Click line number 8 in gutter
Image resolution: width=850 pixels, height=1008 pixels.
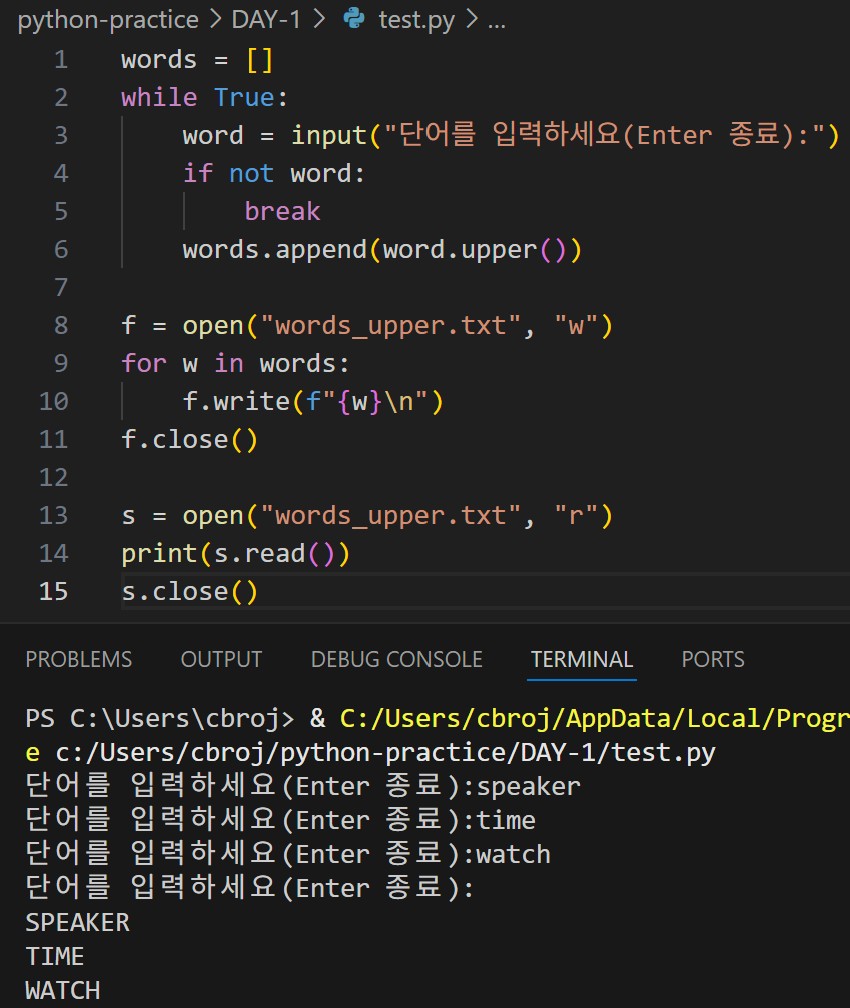[61, 325]
